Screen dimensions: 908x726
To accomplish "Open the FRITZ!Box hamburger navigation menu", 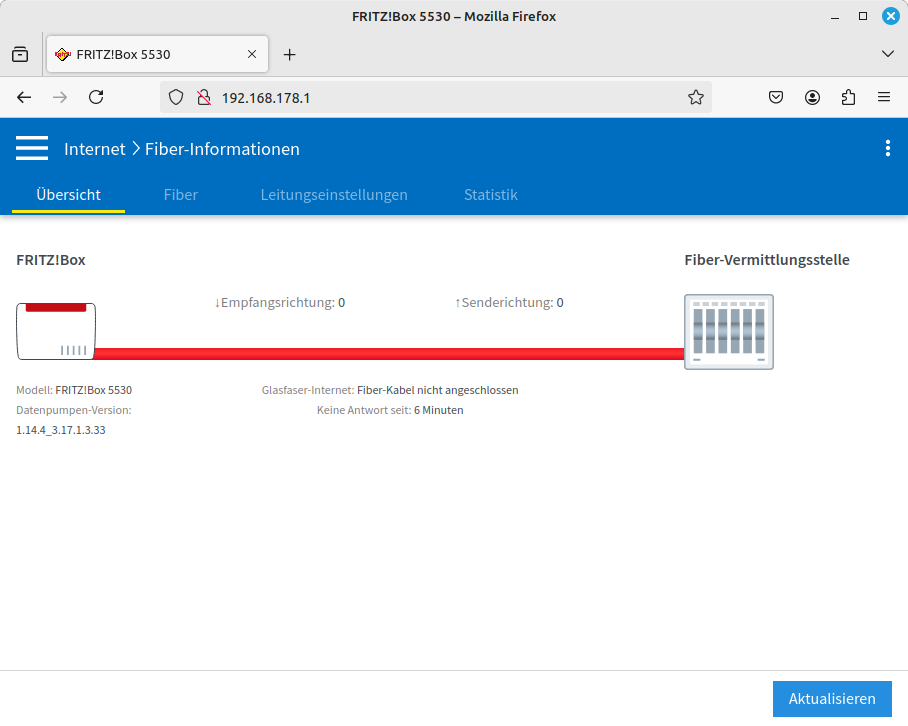I will (32, 148).
